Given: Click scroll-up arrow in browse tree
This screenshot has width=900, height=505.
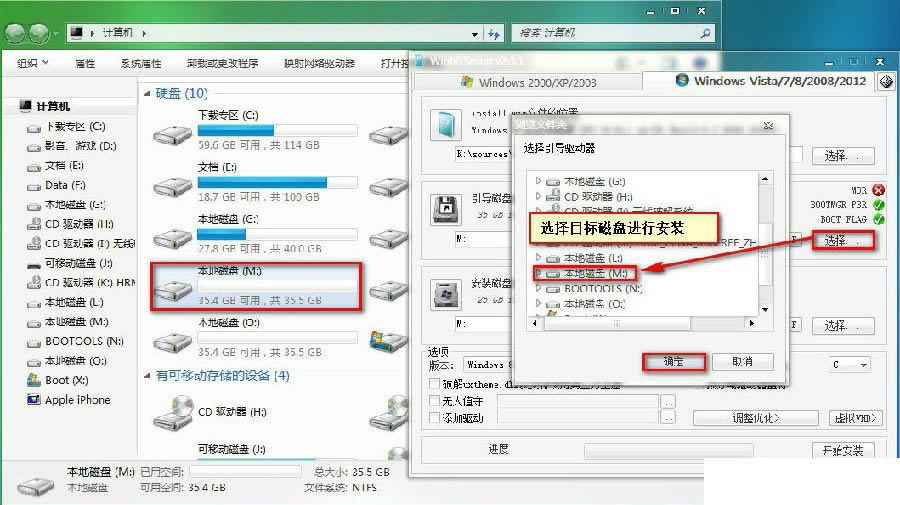Looking at the screenshot, I should tap(765, 179).
